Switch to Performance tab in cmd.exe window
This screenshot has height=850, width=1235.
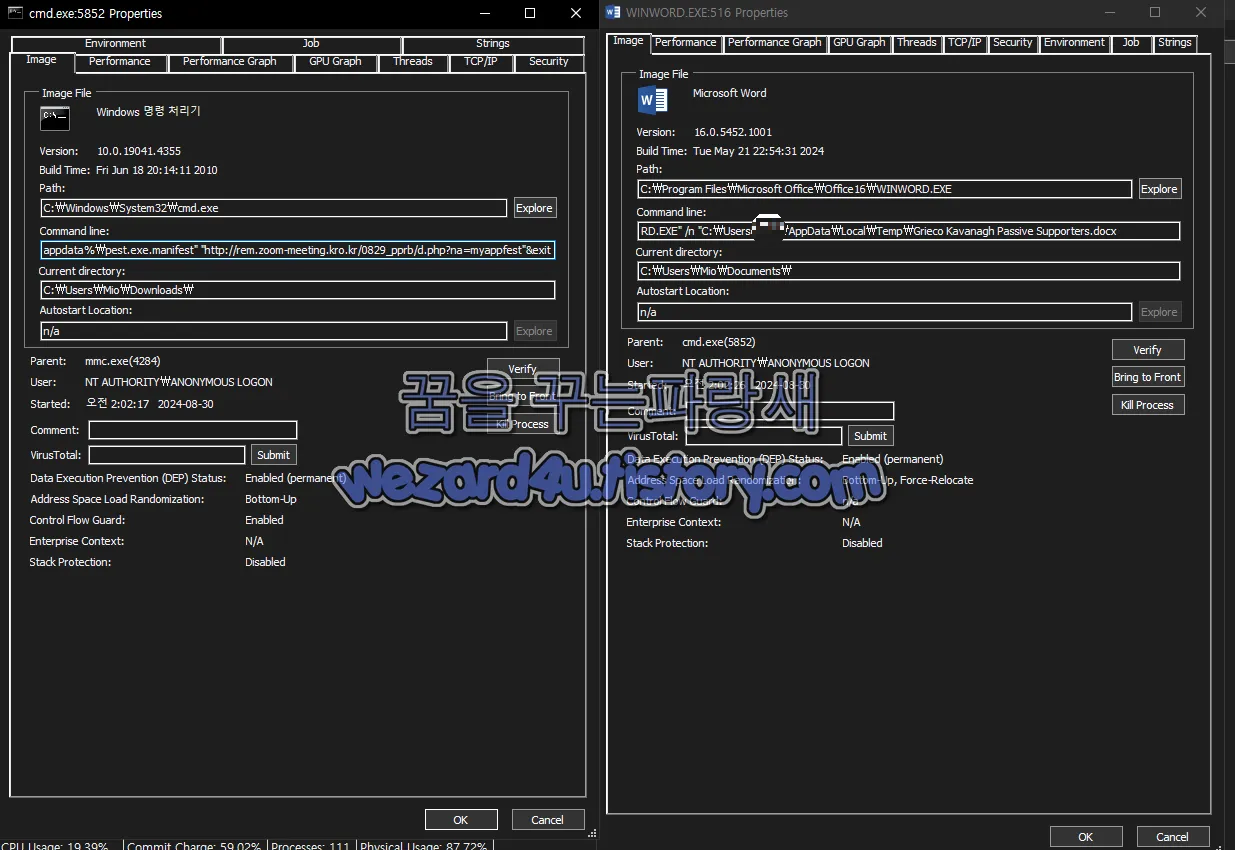(x=120, y=62)
